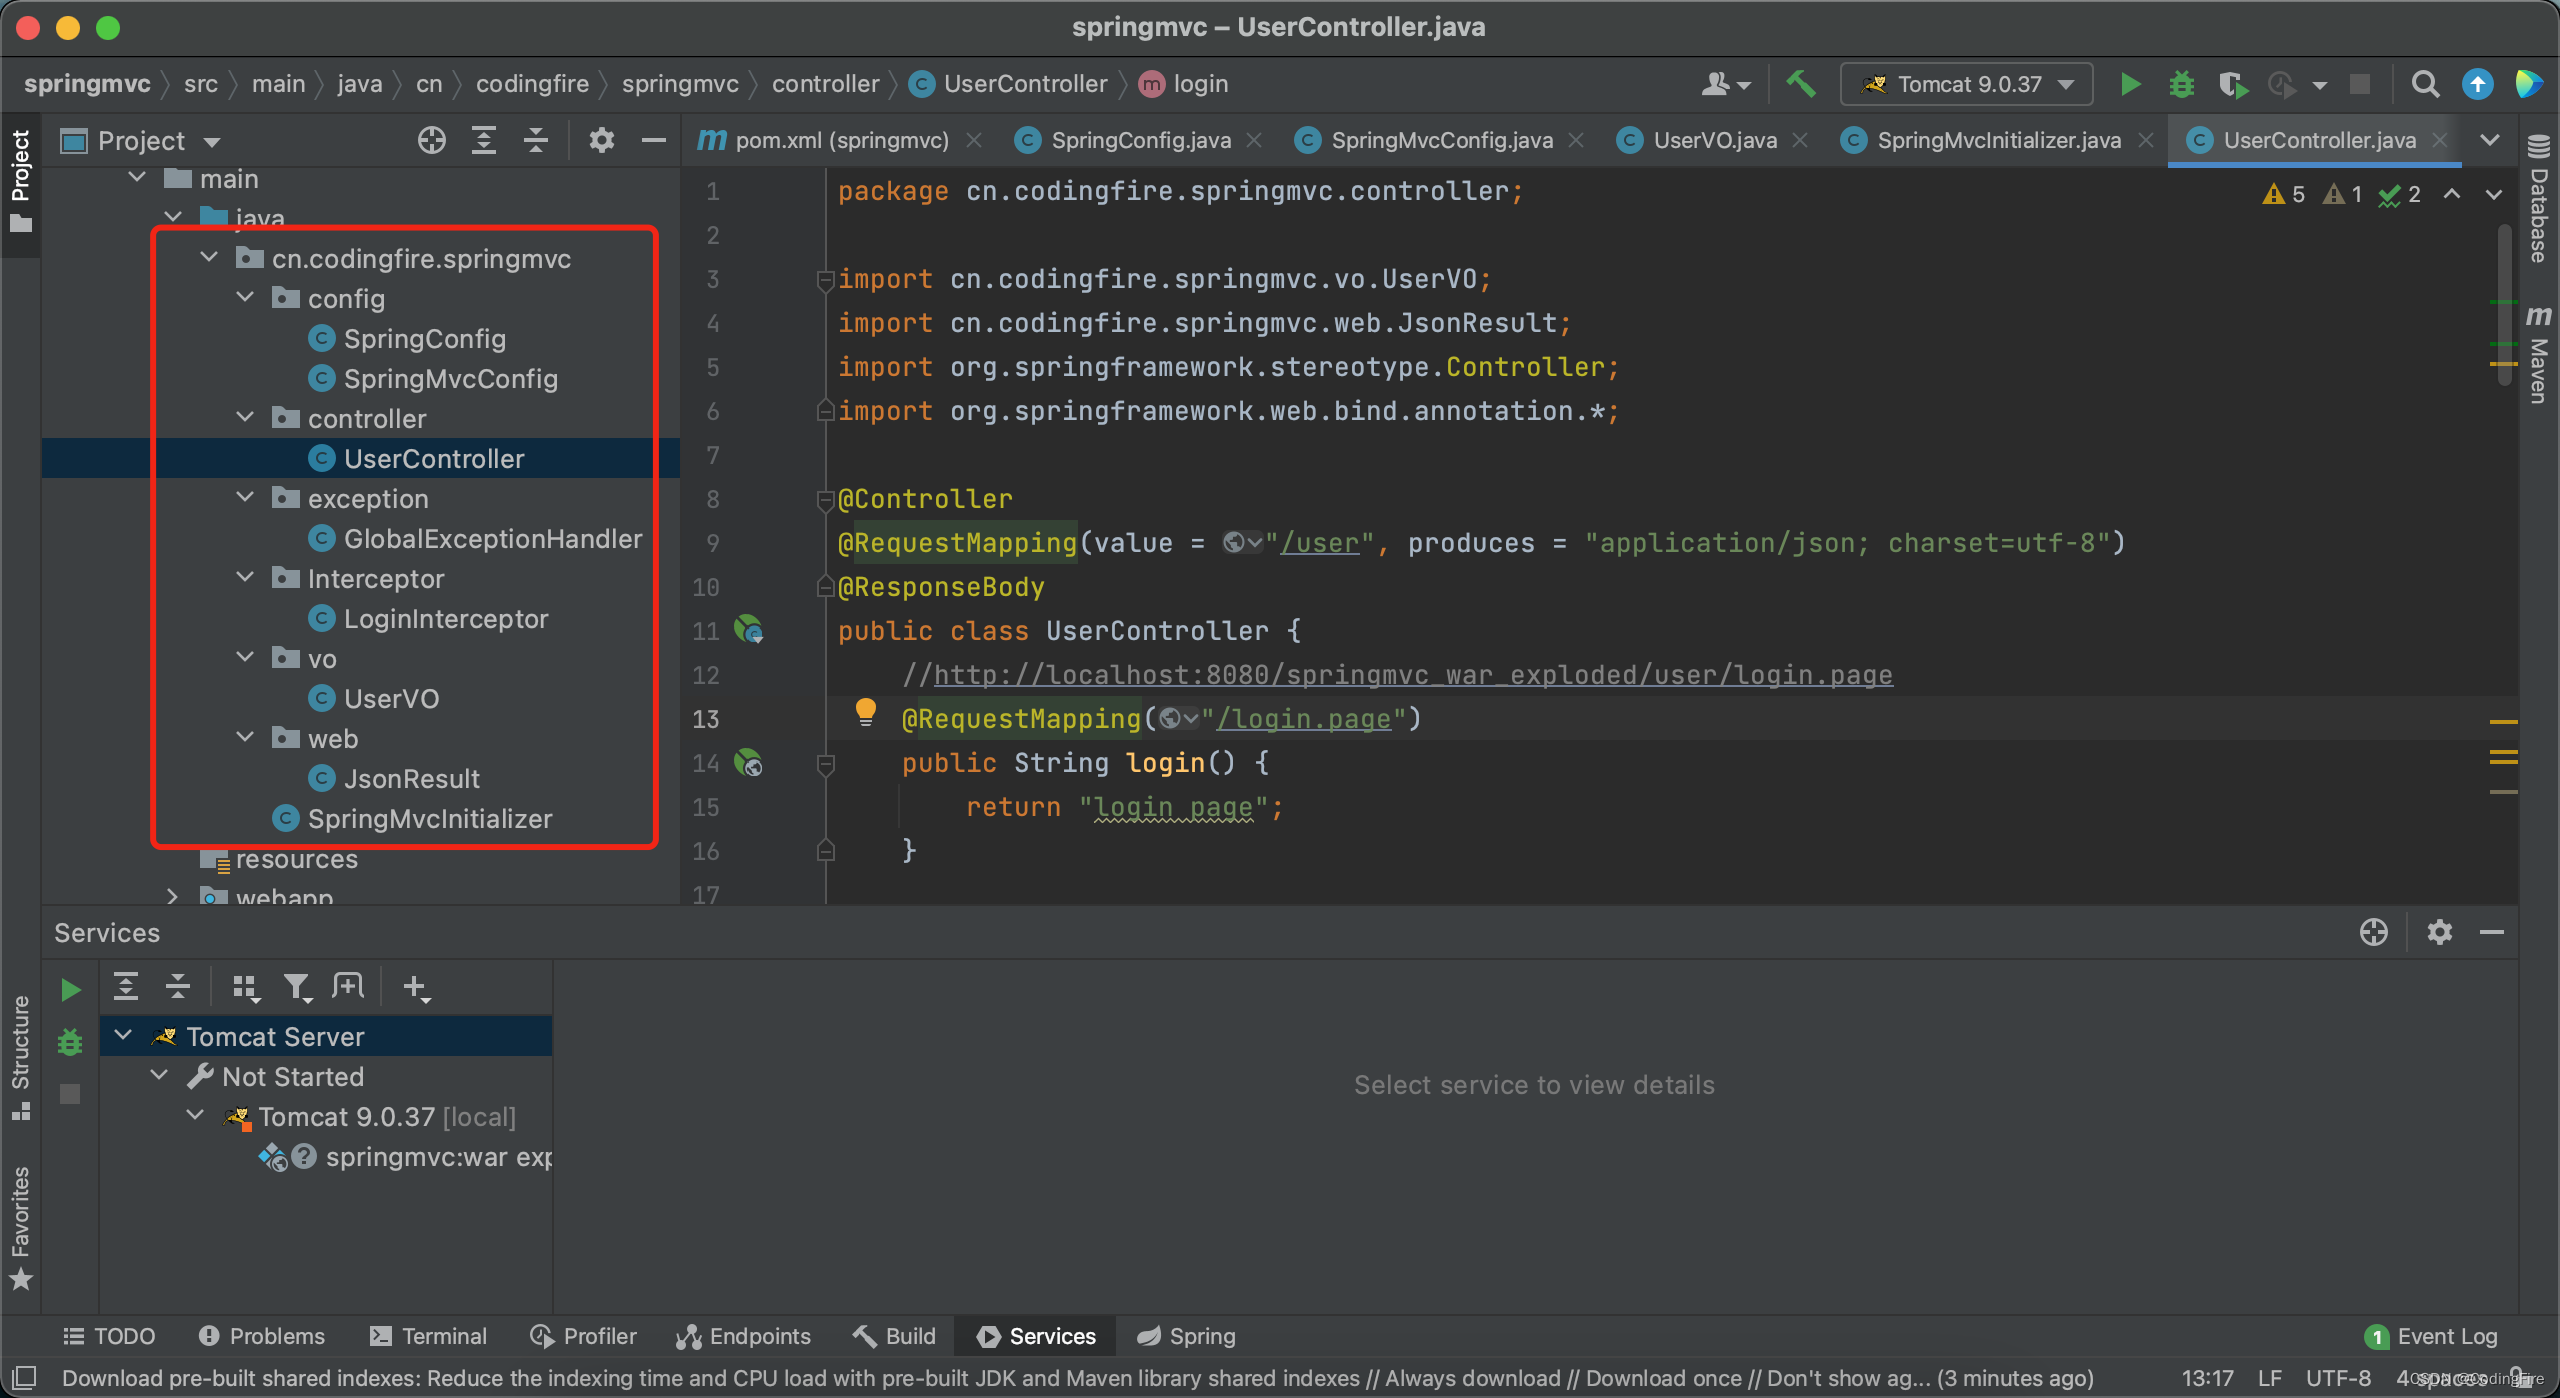
Task: Click the green Run button in toolbar
Action: (x=2130, y=84)
